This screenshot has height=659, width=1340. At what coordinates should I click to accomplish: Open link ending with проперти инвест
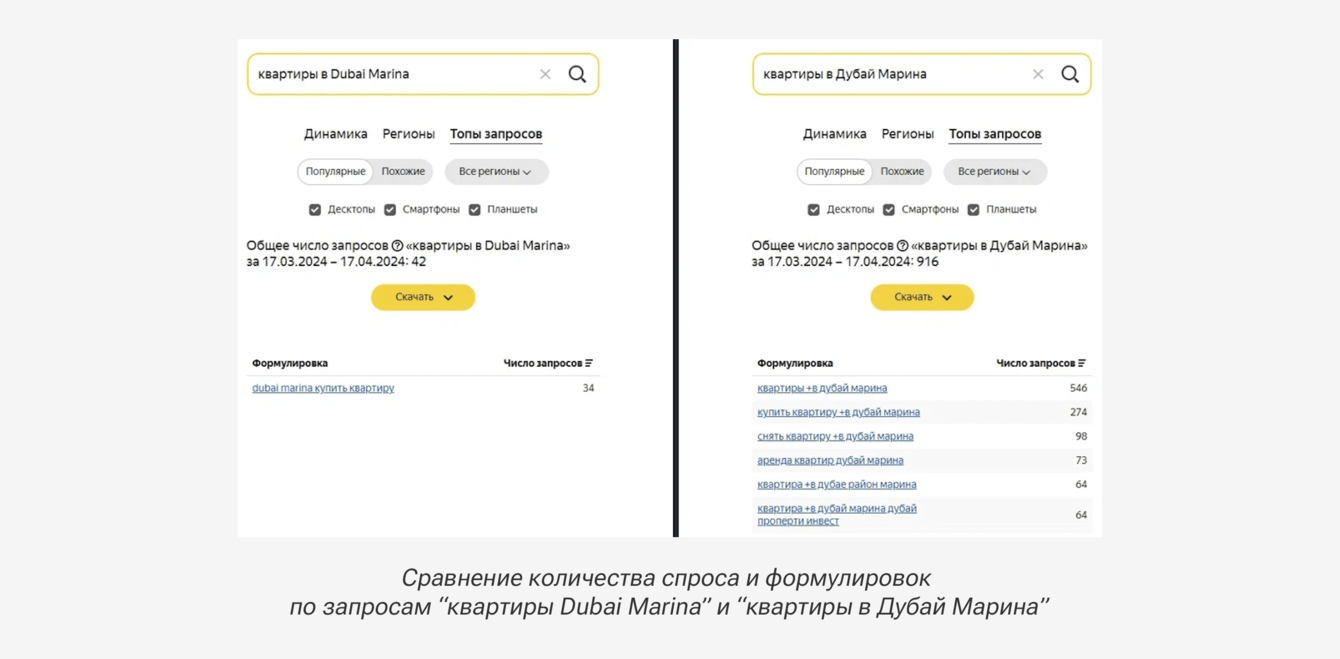[837, 514]
